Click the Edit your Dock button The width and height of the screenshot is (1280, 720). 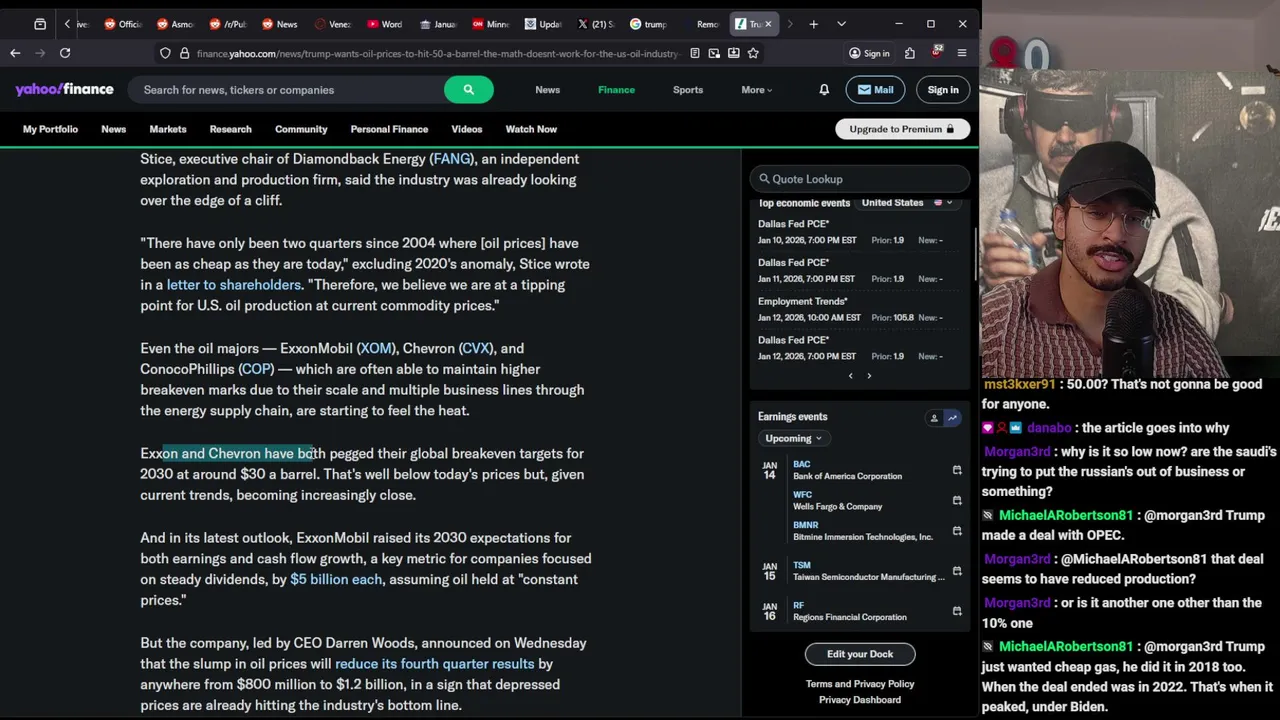(x=860, y=654)
